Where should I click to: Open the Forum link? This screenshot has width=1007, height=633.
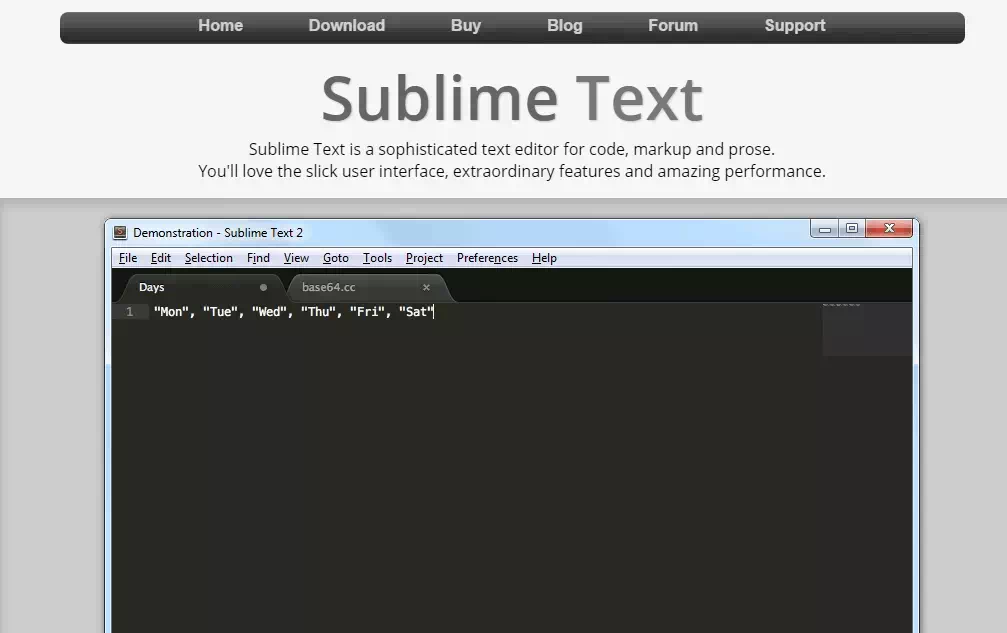click(x=673, y=26)
